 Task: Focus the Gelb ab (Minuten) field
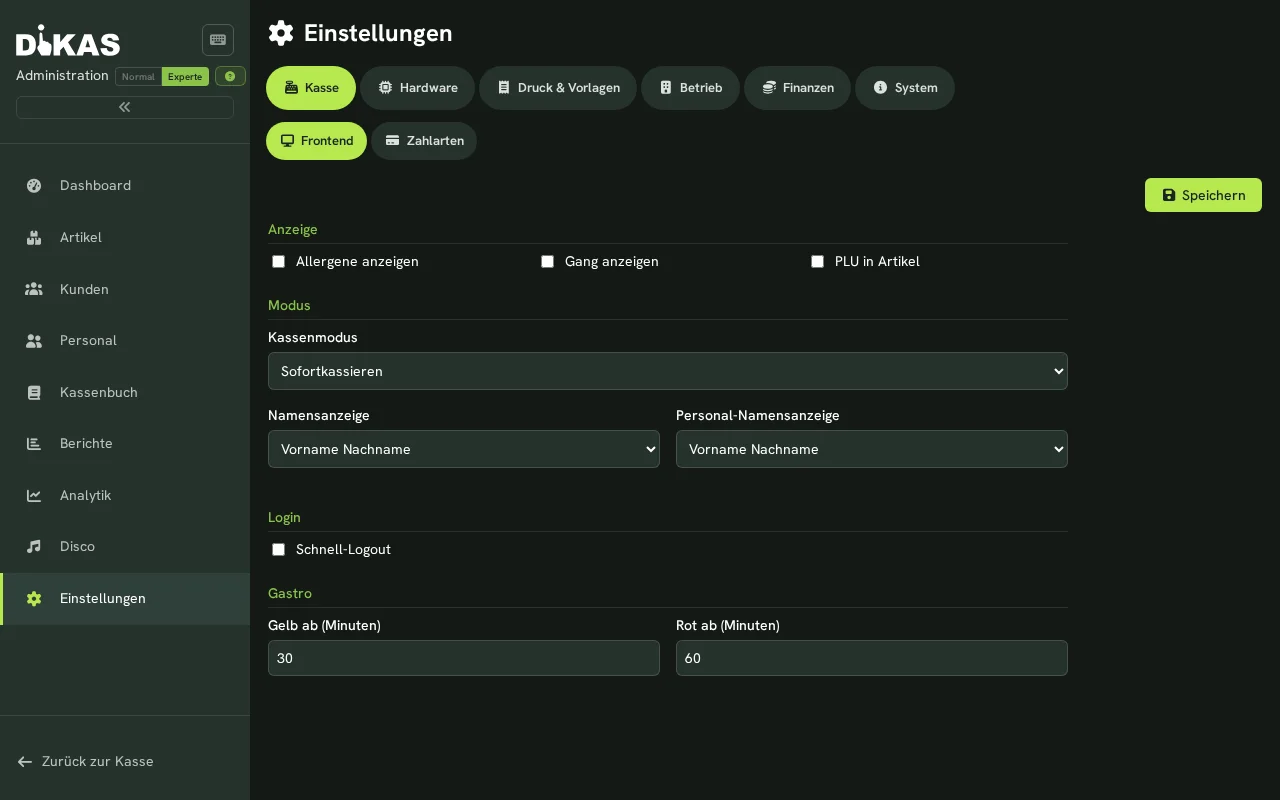[464, 658]
